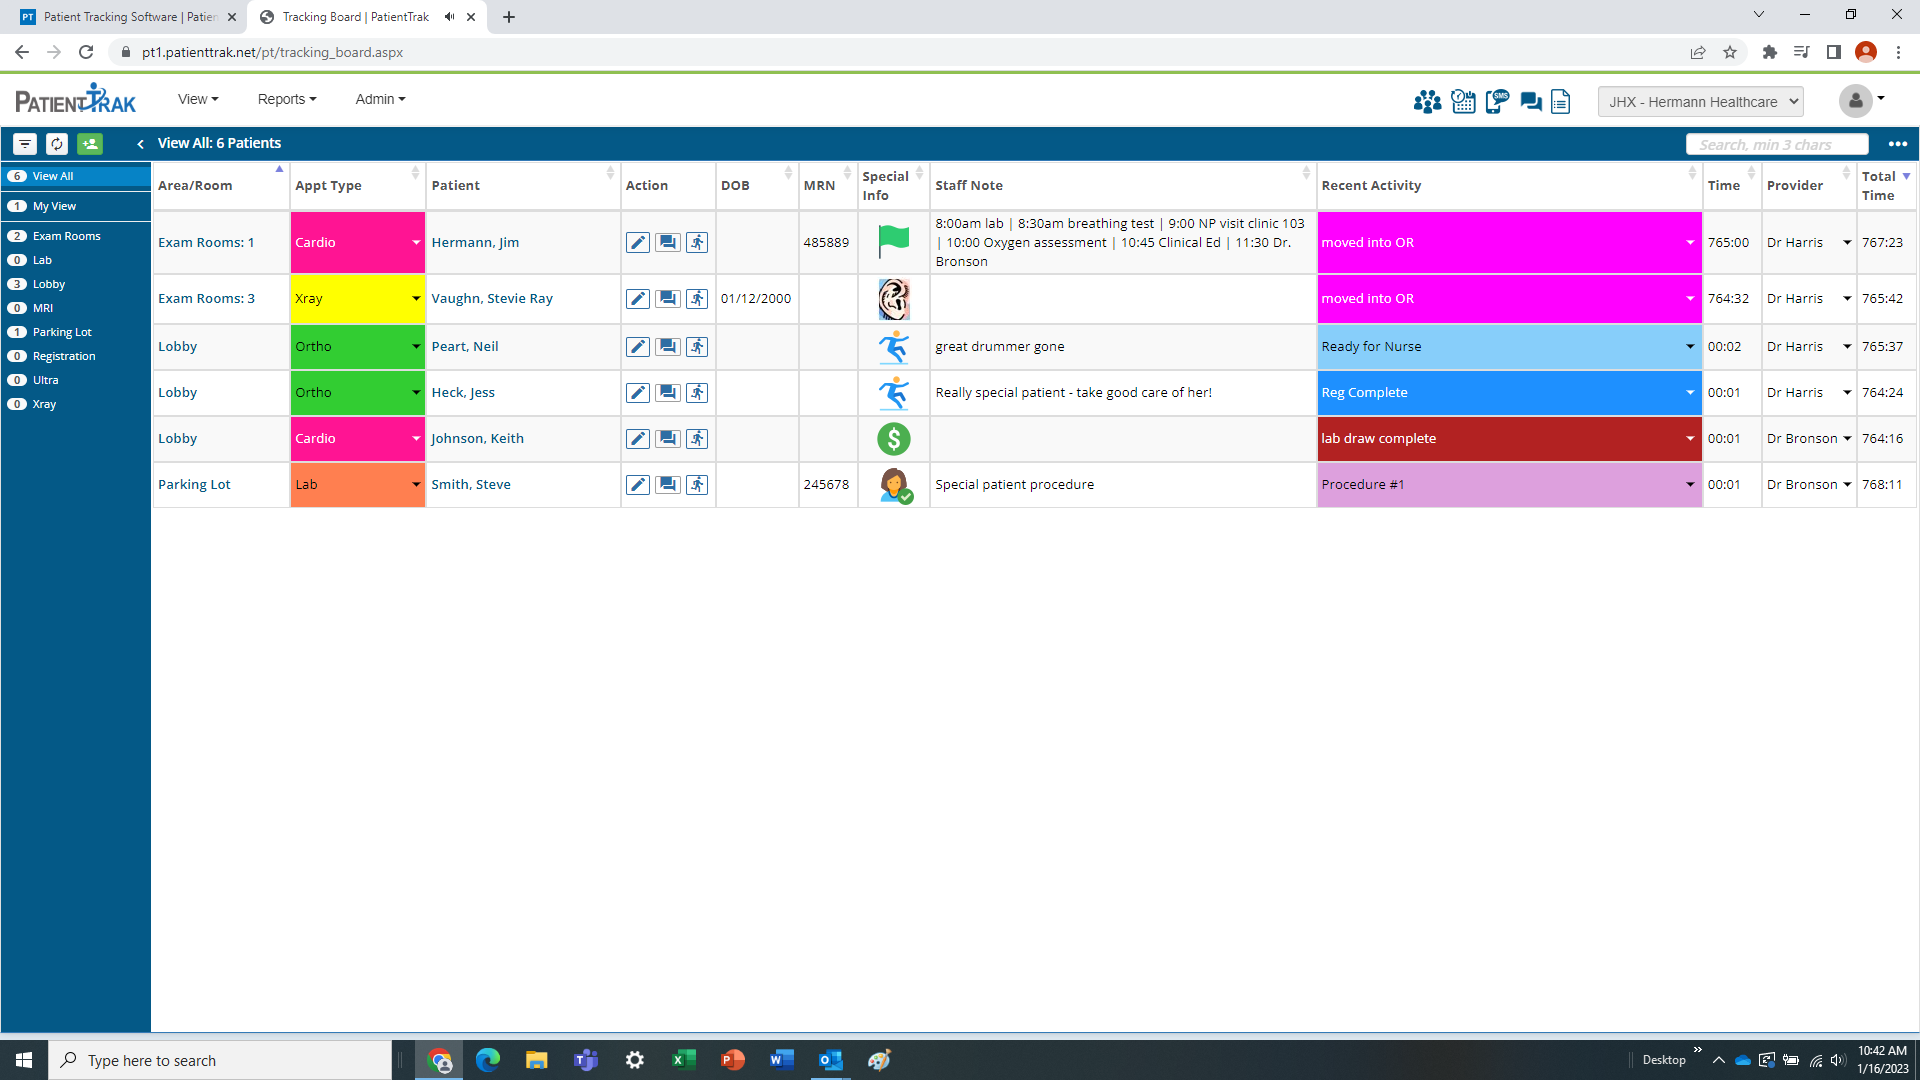Viewport: 1920px width, 1080px height.
Task: Click discharge walking icon for Heck, Jess
Action: coord(697,392)
